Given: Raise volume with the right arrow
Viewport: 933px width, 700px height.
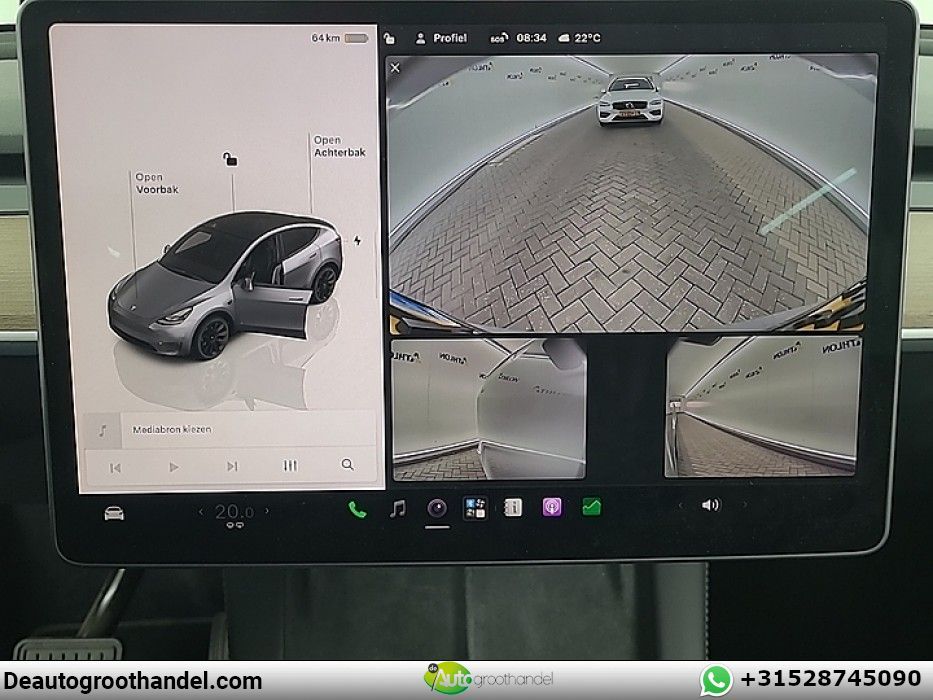Looking at the screenshot, I should pos(744,504).
